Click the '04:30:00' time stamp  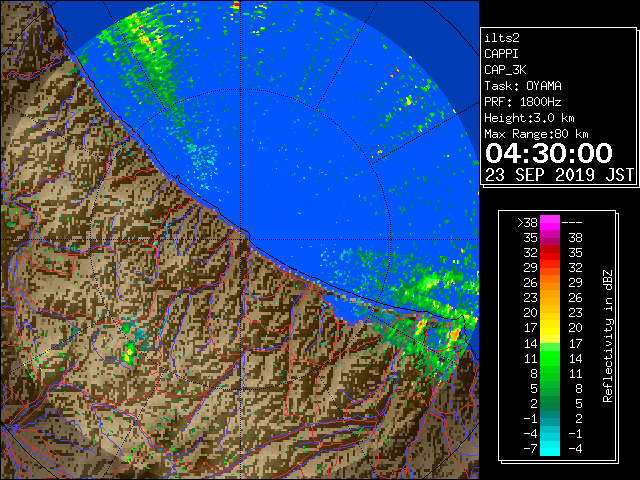pyautogui.click(x=549, y=153)
